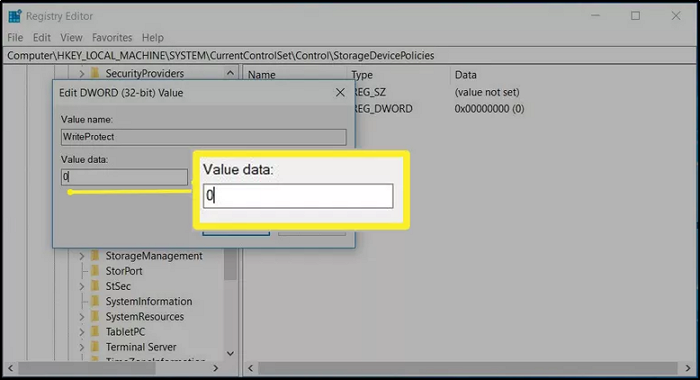Select the StorageManagement folder icon

click(95, 256)
